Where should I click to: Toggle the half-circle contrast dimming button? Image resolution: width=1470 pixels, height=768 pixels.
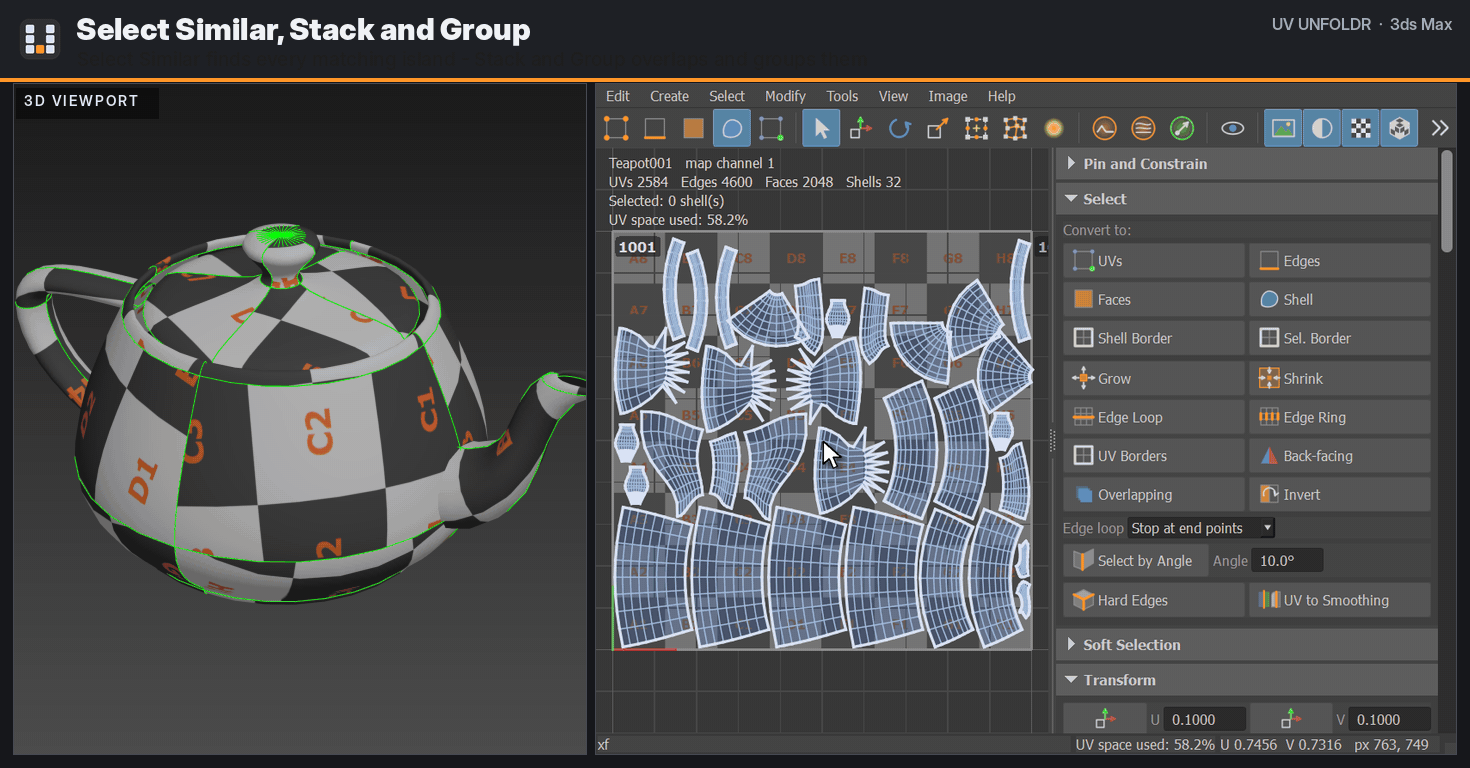pos(1322,128)
